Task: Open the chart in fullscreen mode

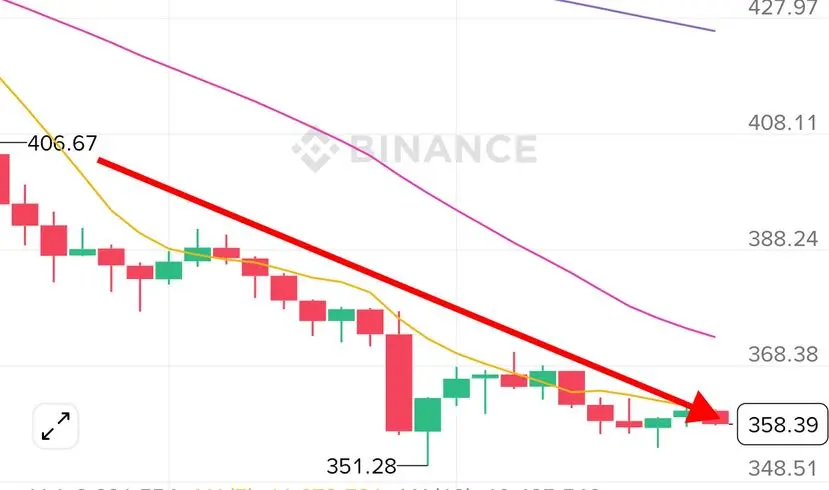Action: (56, 426)
